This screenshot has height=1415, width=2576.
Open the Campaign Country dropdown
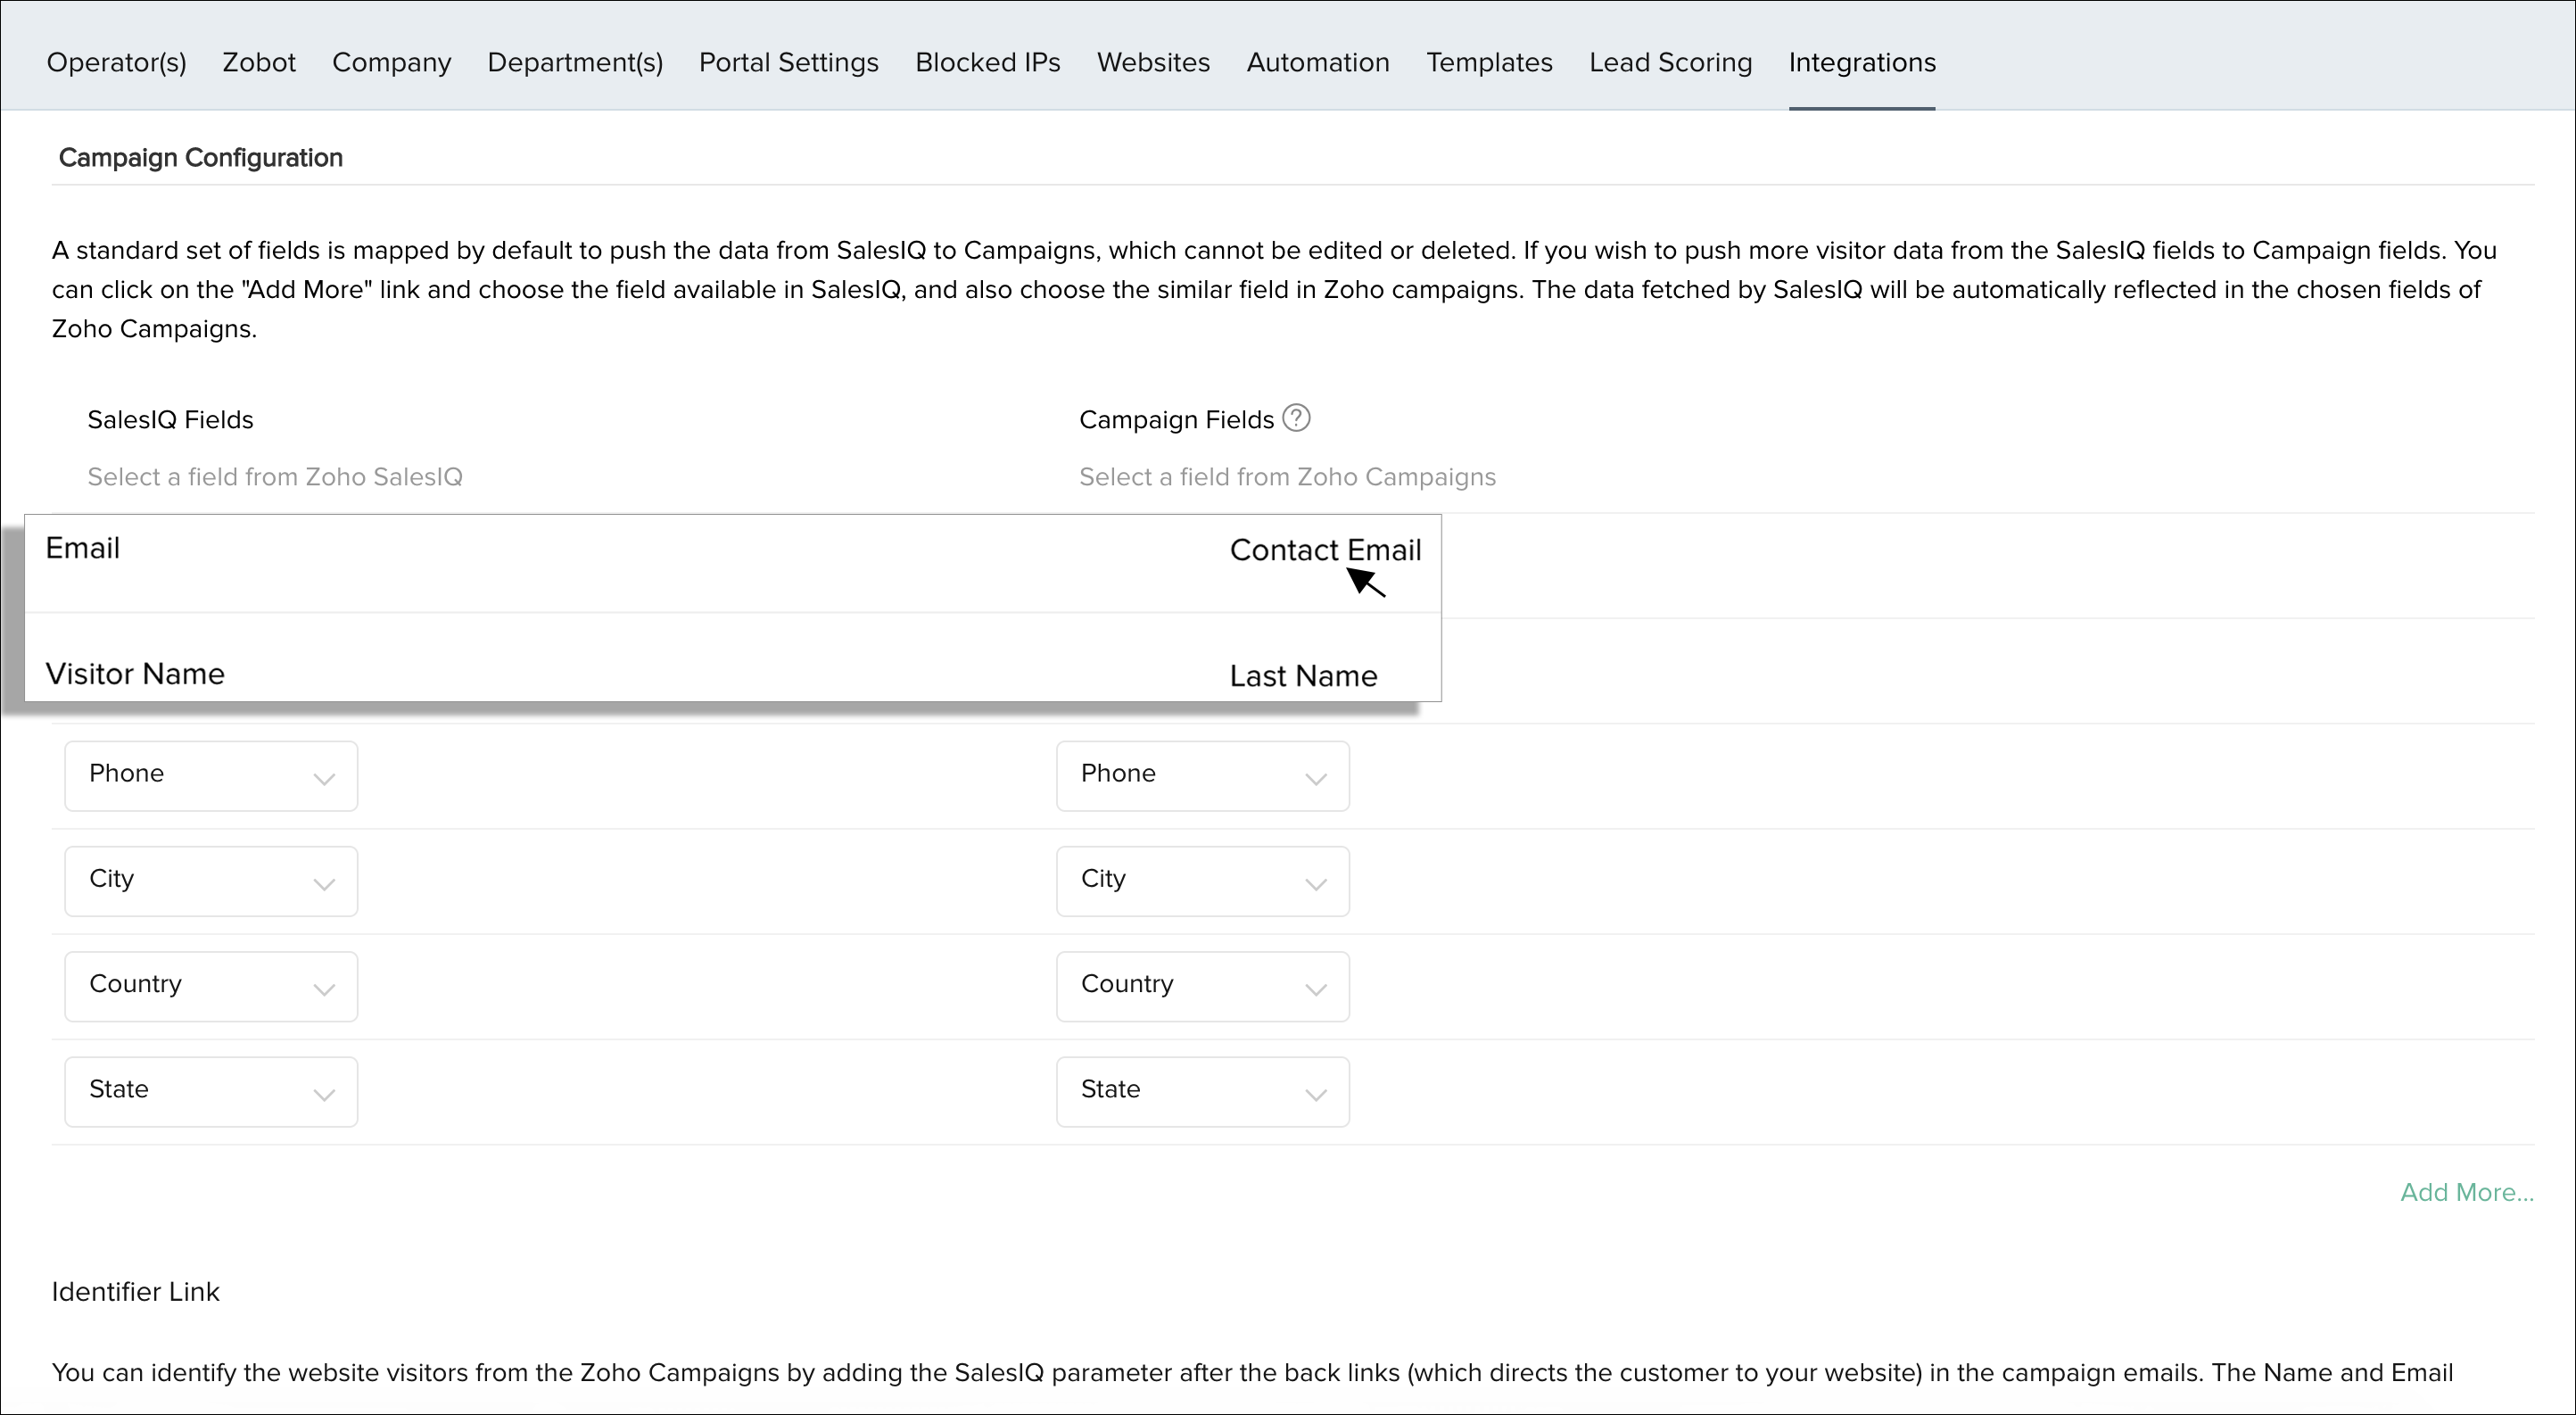tap(1202, 986)
